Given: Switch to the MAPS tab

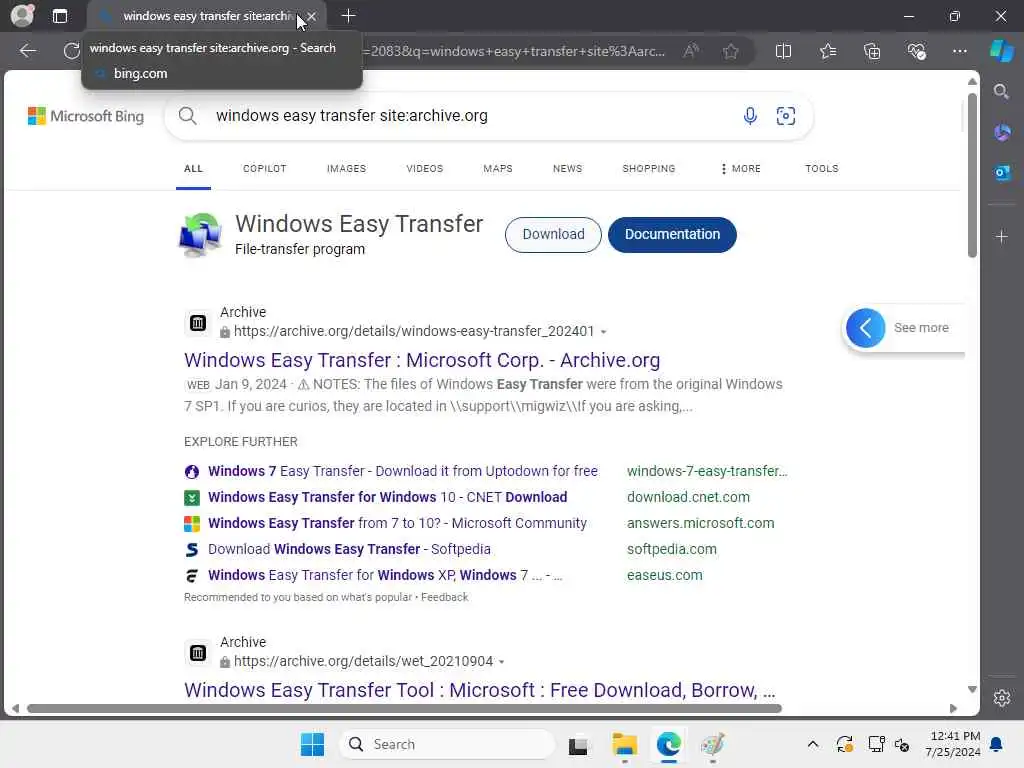Looking at the screenshot, I should tap(498, 168).
